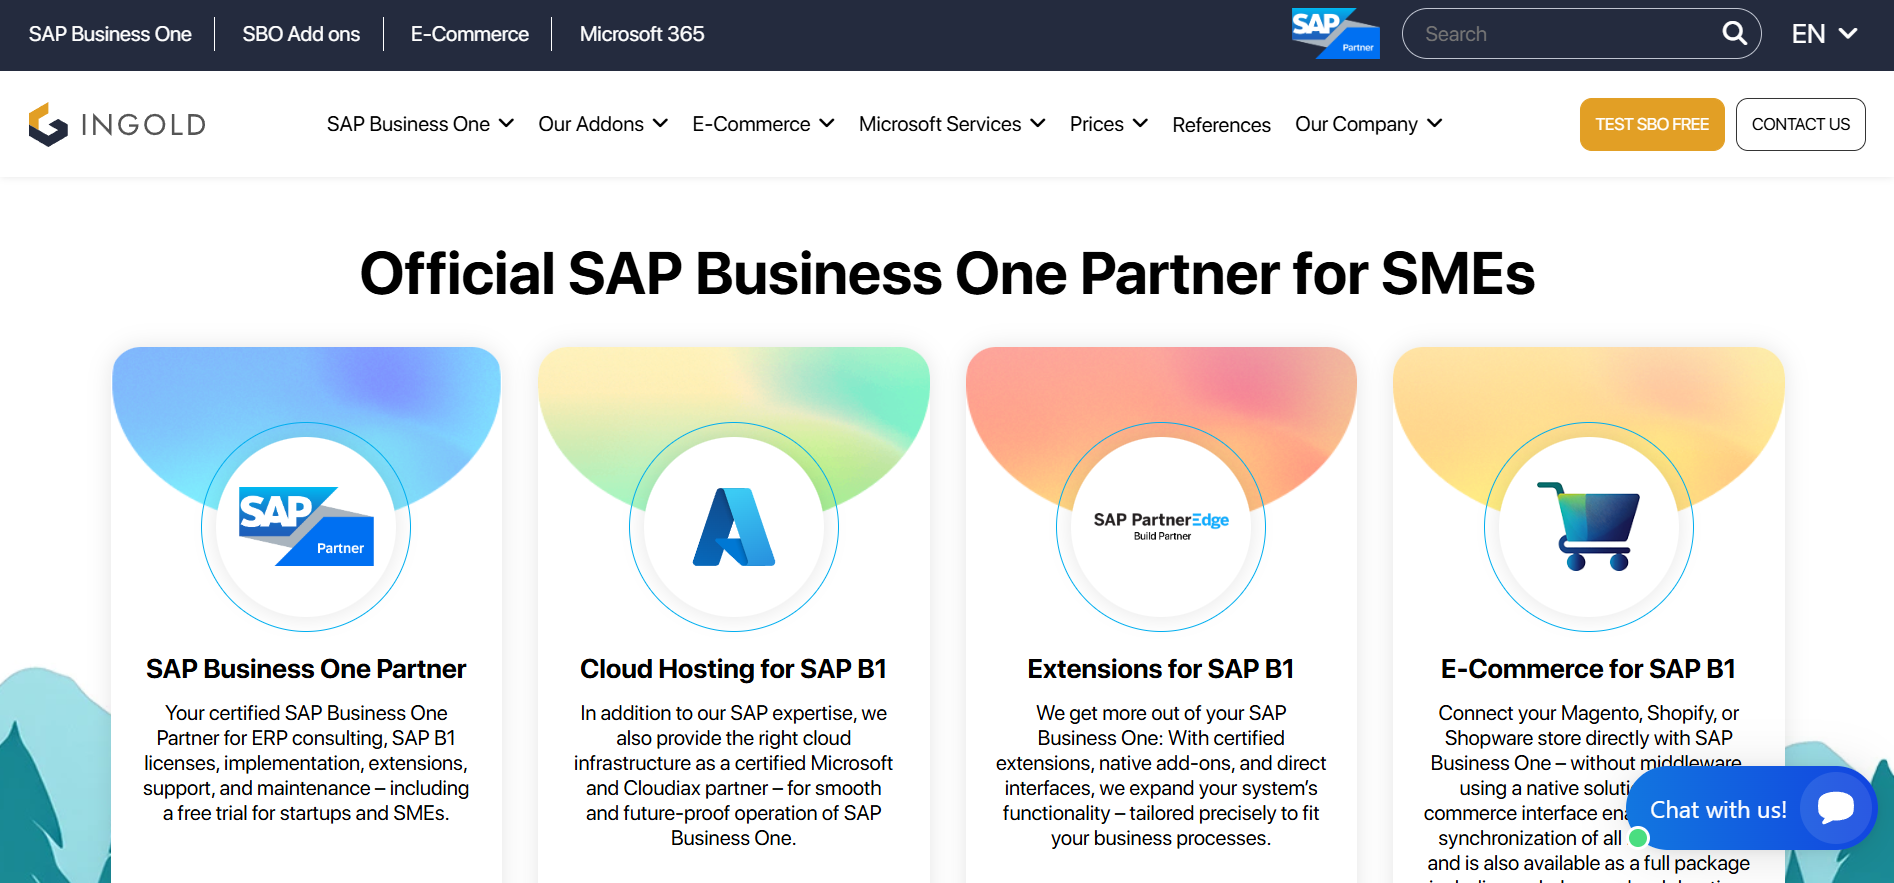Viewport: 1894px width, 883px height.
Task: Select Microsoft 365 in the top bar
Action: [x=642, y=34]
